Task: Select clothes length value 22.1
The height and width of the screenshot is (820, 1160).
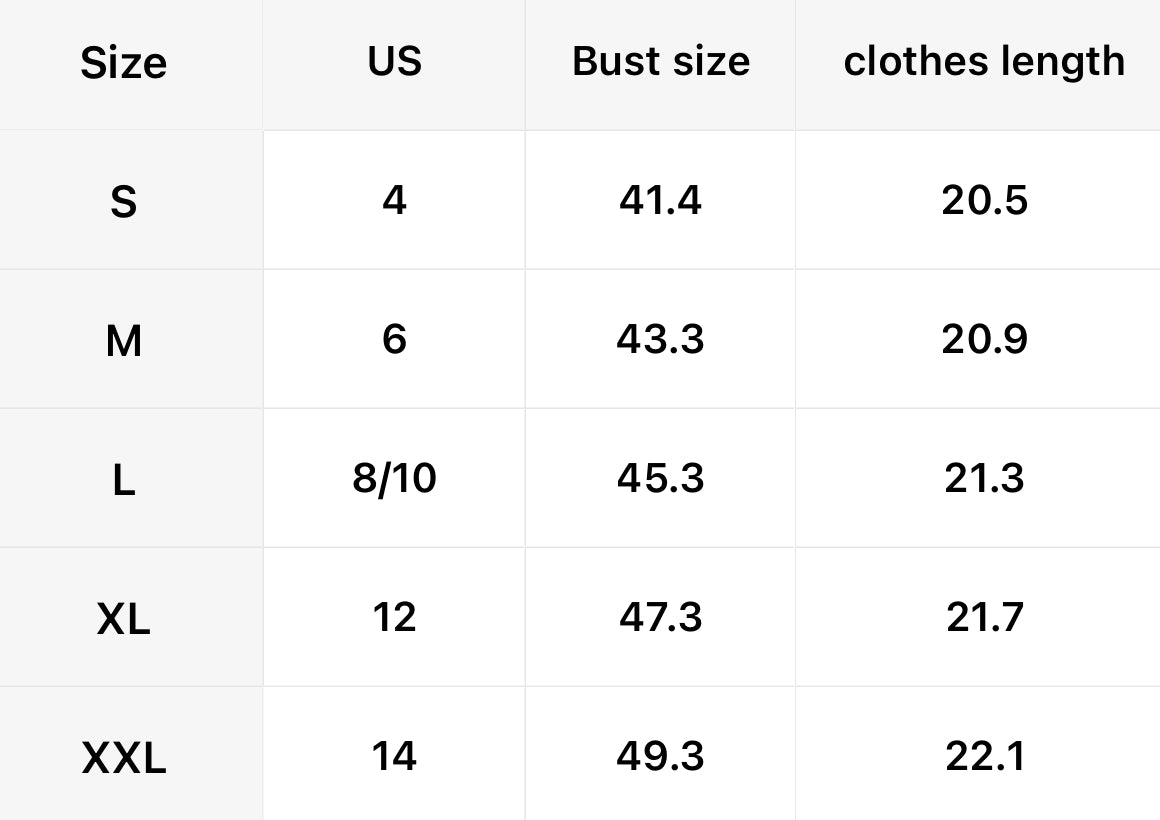Action: (x=984, y=756)
